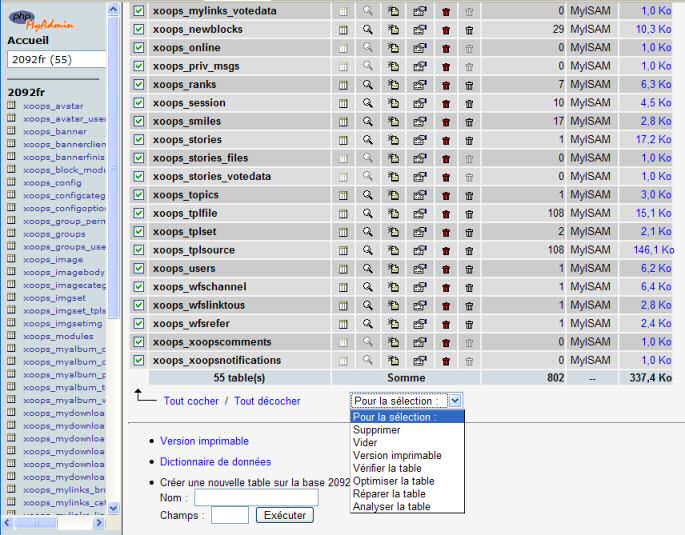Uncheck the xoops_topics checkbox
Viewport: 685px width, 535px height.
(138, 195)
